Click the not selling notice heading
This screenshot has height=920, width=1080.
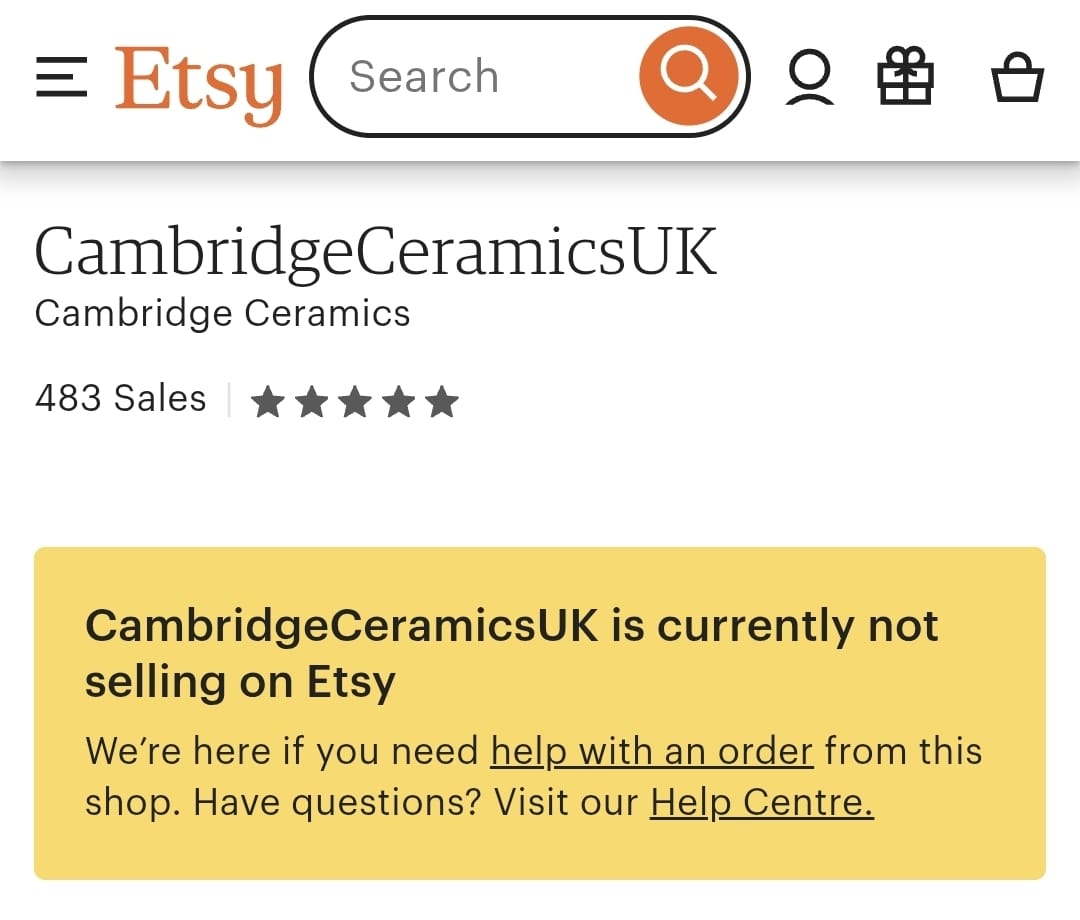[x=513, y=652]
